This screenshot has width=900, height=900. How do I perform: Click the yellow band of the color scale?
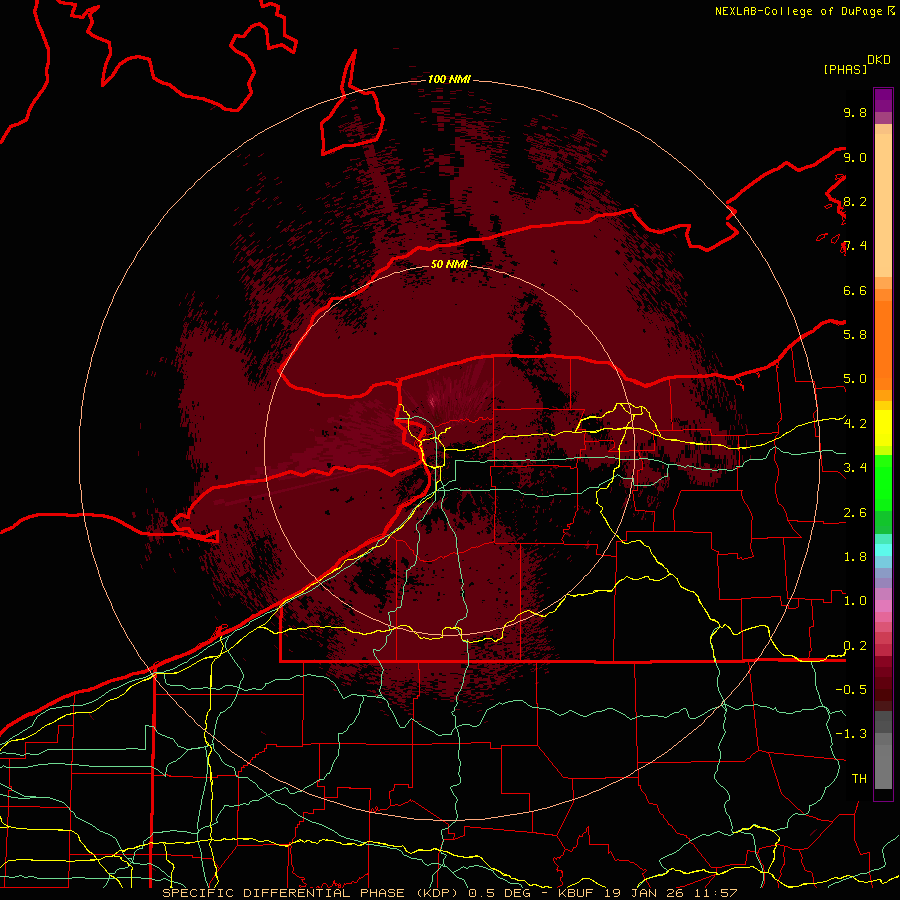point(883,428)
